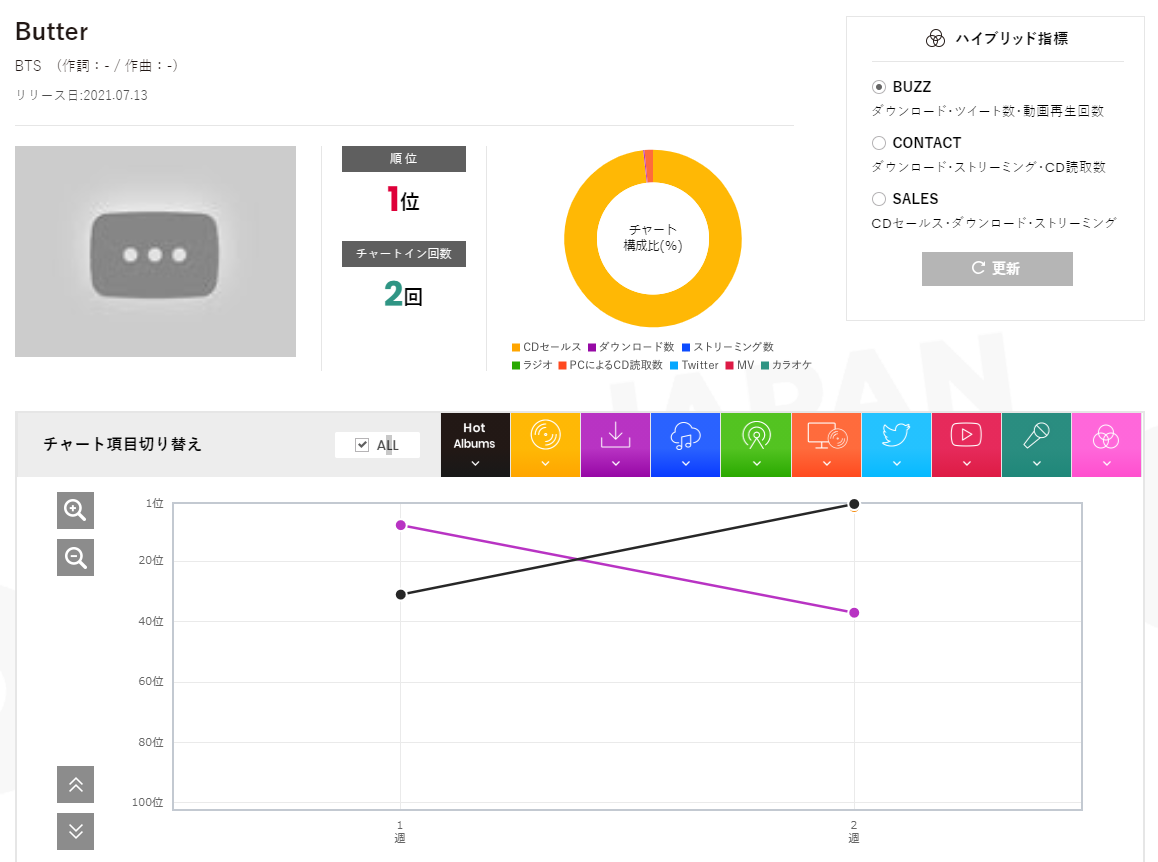
Task: Select the red MV play icon
Action: tap(966, 434)
